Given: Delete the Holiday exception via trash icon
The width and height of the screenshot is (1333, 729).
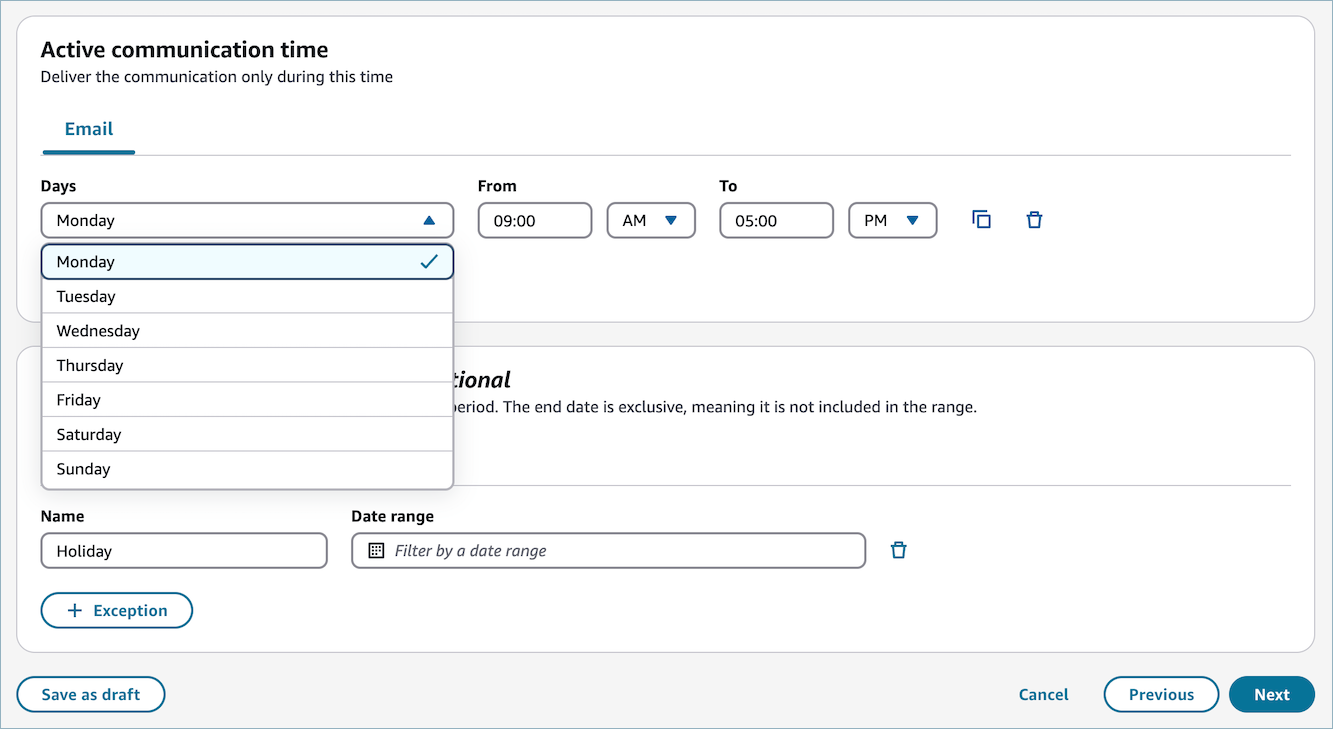Looking at the screenshot, I should point(898,550).
